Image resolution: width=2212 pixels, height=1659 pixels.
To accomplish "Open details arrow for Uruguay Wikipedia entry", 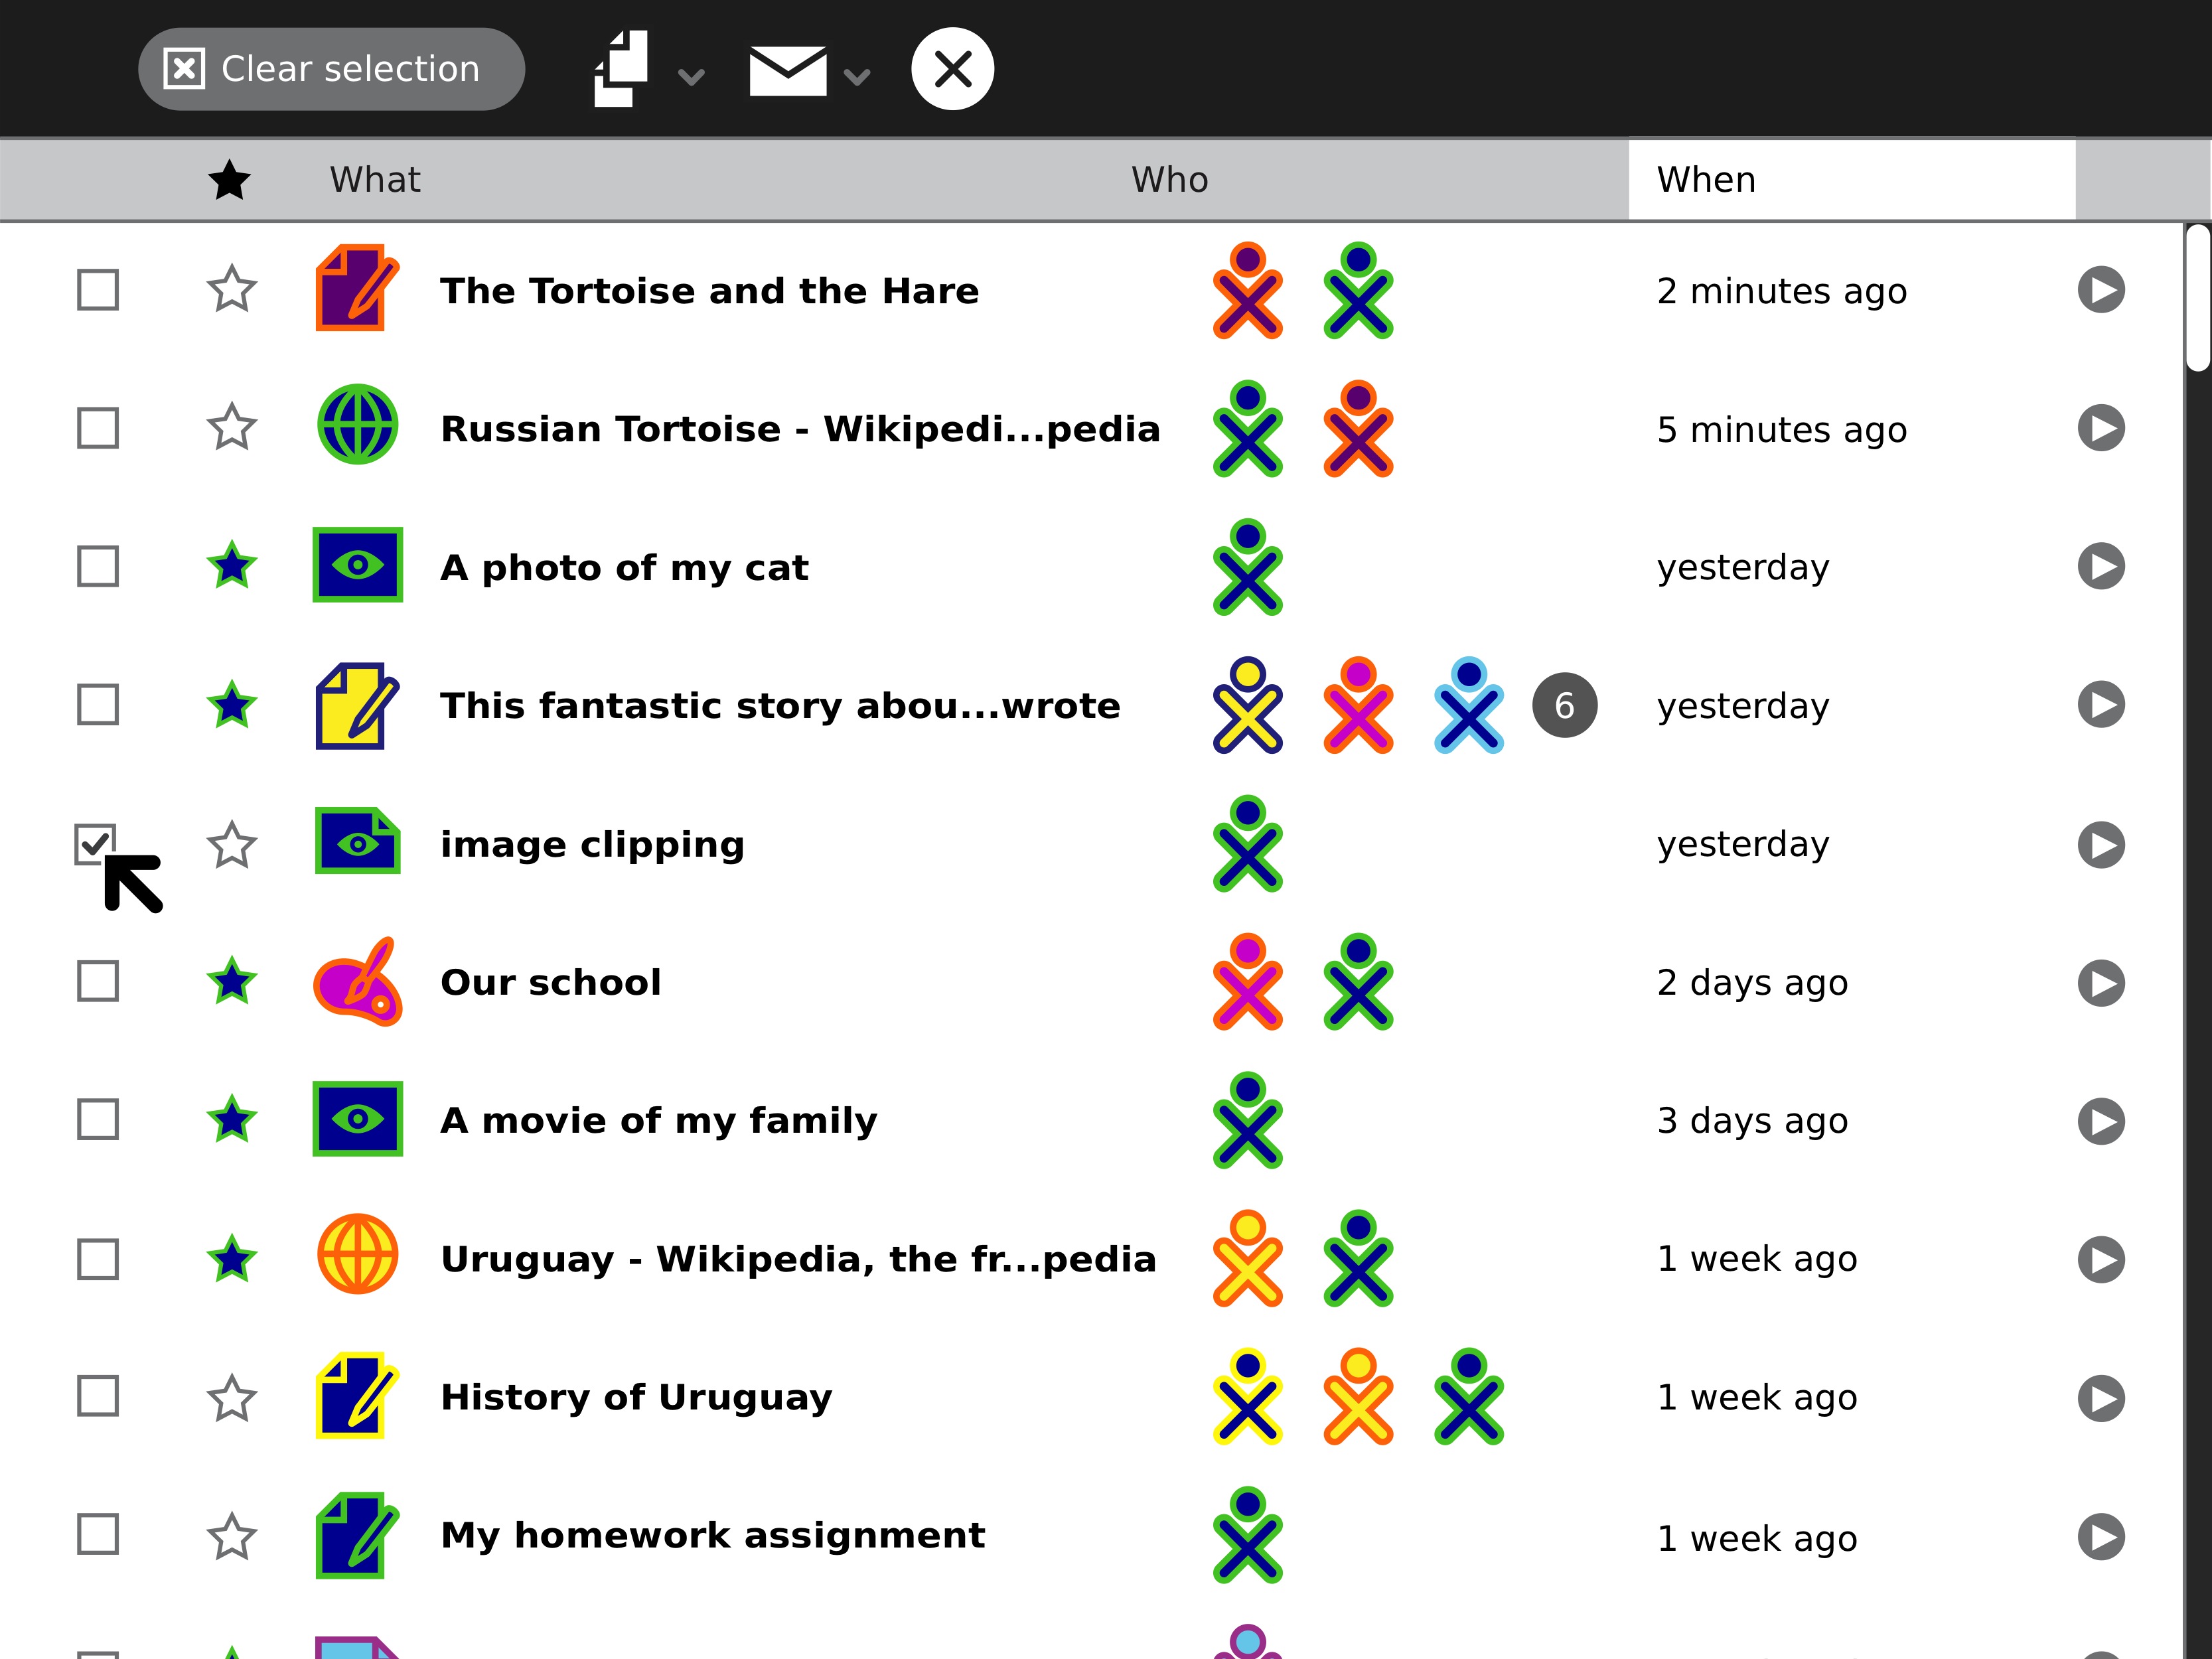I will (x=2101, y=1259).
